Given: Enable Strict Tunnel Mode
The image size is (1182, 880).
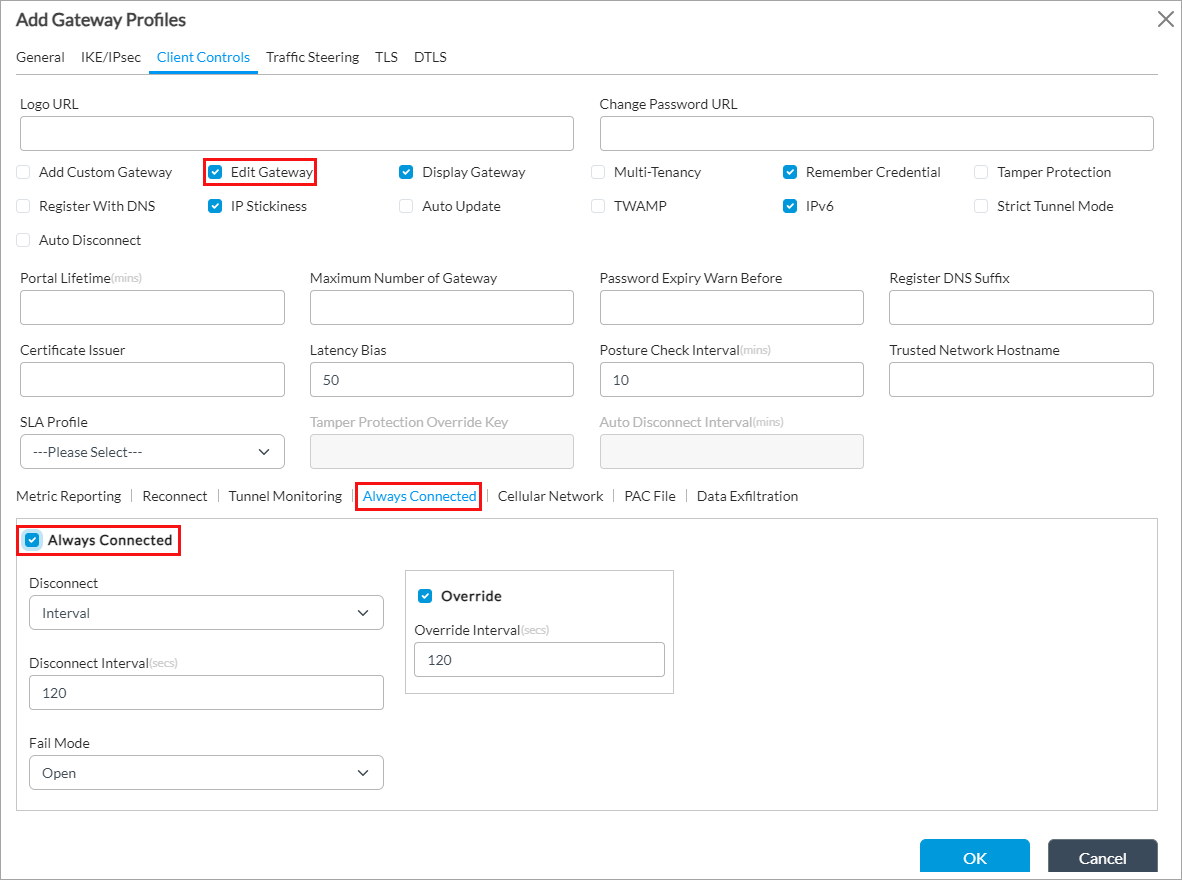Looking at the screenshot, I should click(x=980, y=206).
